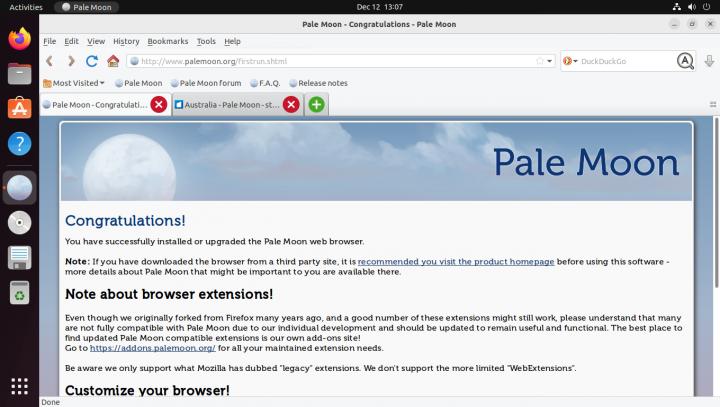The width and height of the screenshot is (720, 407).
Task: Click the Back navigation arrow
Action: pyautogui.click(x=50, y=61)
